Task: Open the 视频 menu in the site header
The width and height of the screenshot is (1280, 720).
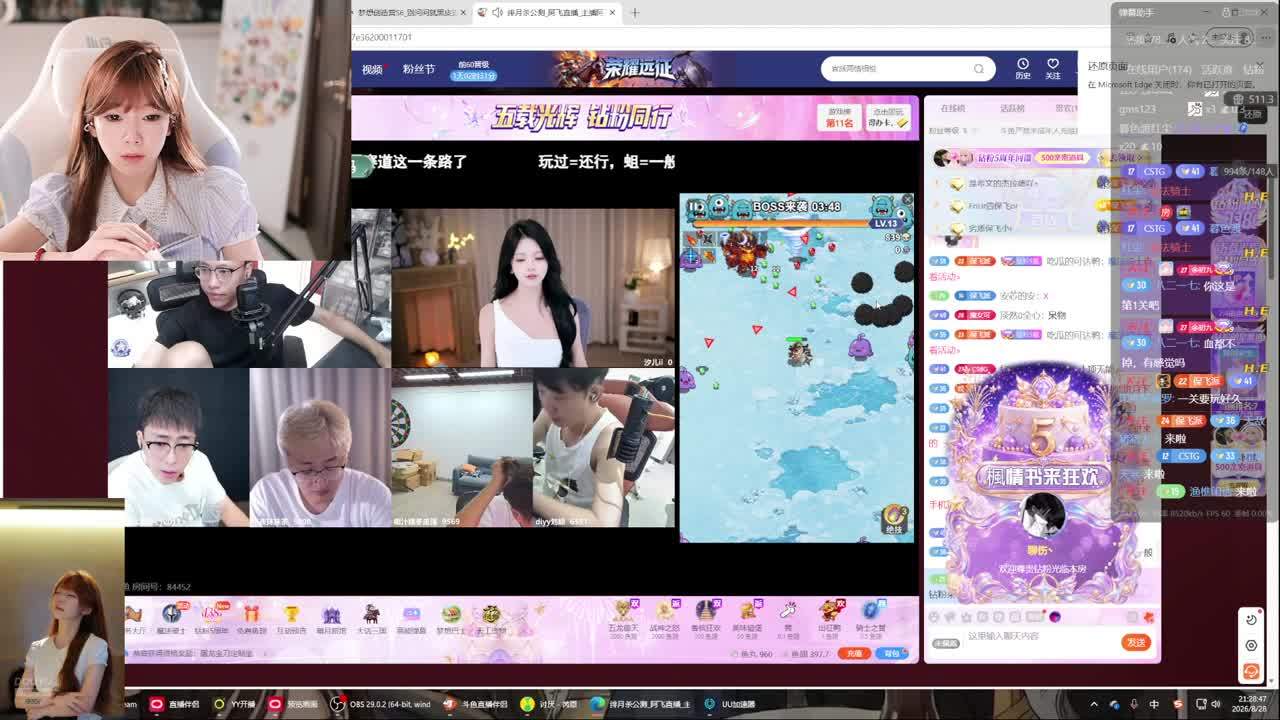Action: tap(372, 69)
